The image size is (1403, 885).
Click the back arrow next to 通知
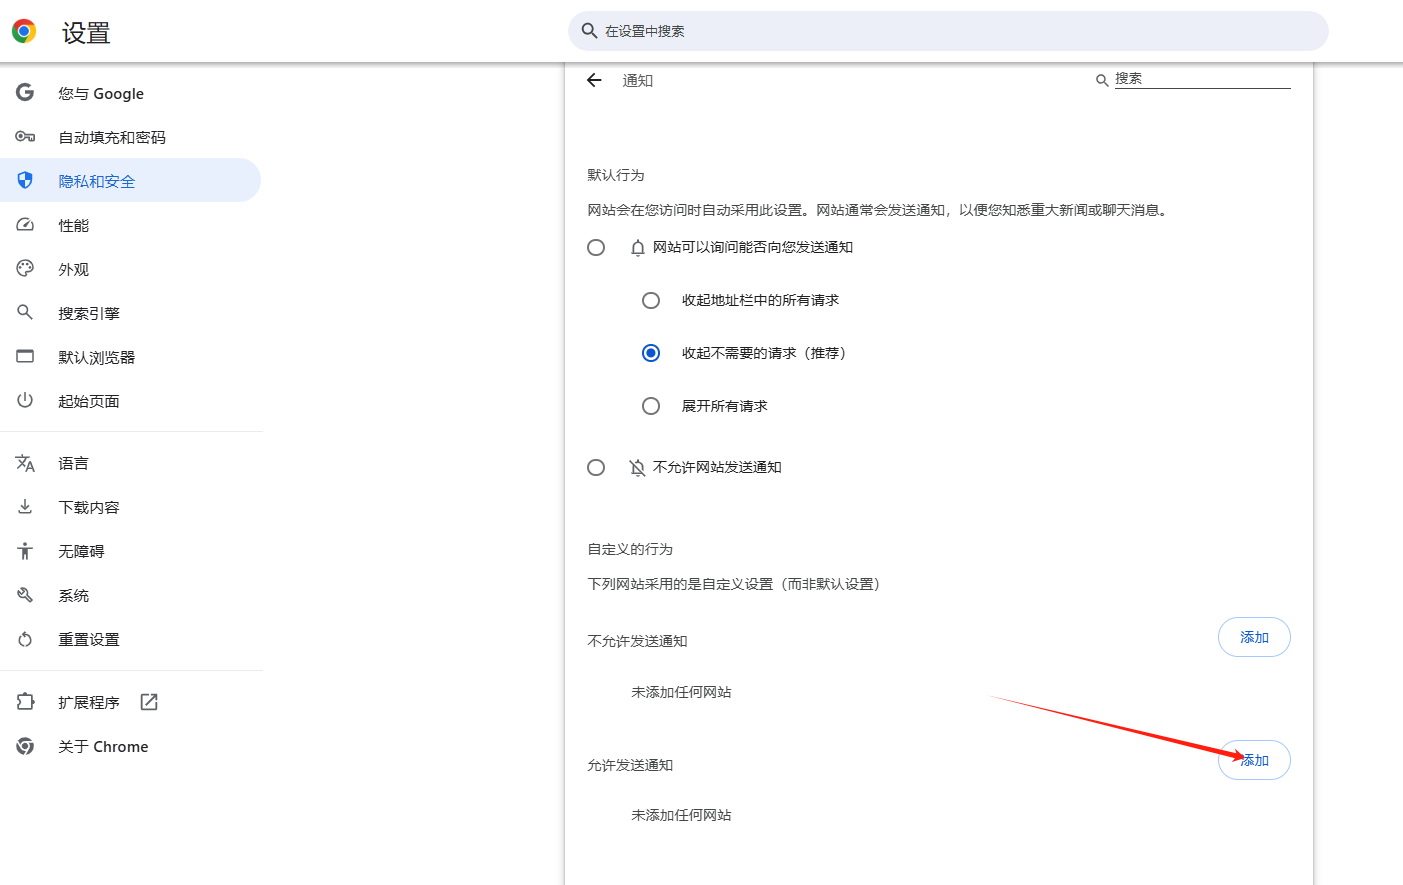point(594,80)
